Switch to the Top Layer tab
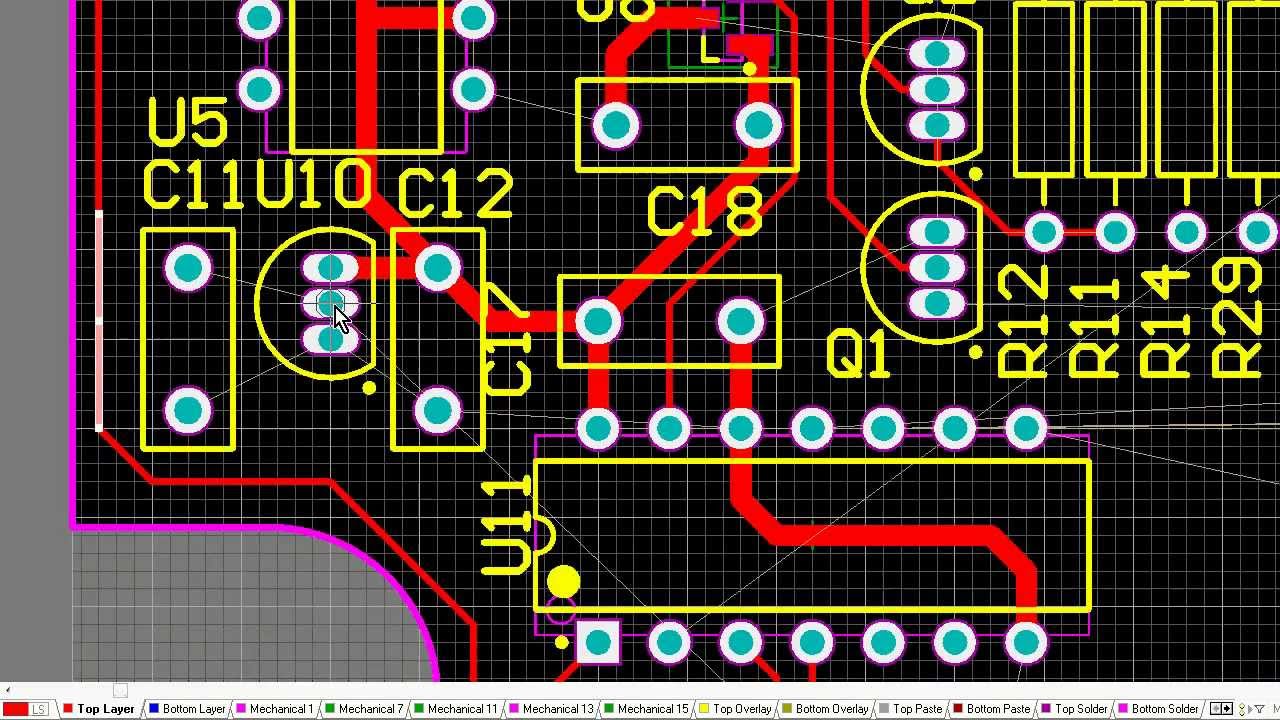This screenshot has width=1280, height=720. 99,709
